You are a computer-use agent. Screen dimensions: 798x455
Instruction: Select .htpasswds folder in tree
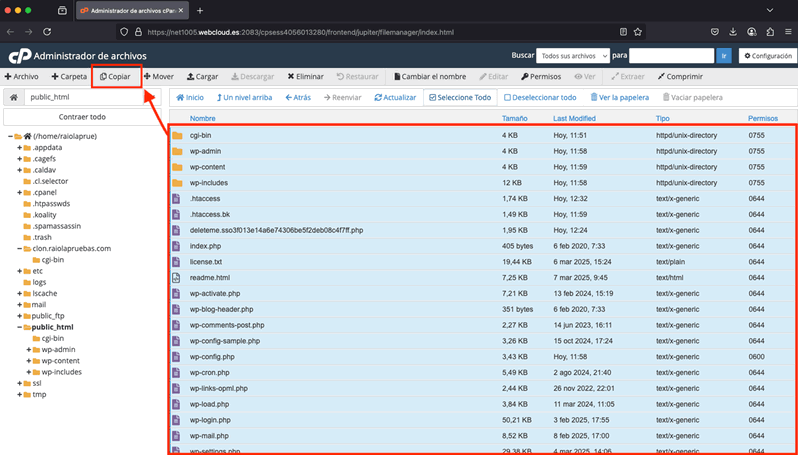[x=50, y=204]
